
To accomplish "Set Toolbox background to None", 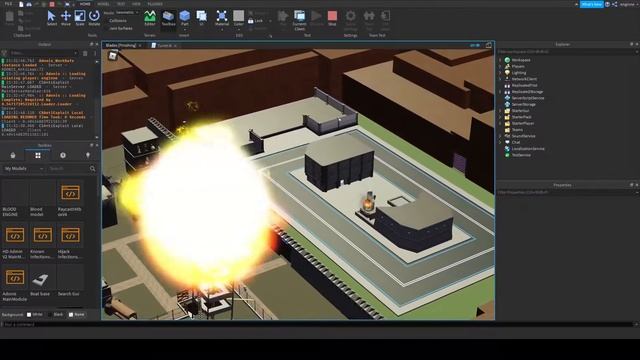I will click(76, 315).
